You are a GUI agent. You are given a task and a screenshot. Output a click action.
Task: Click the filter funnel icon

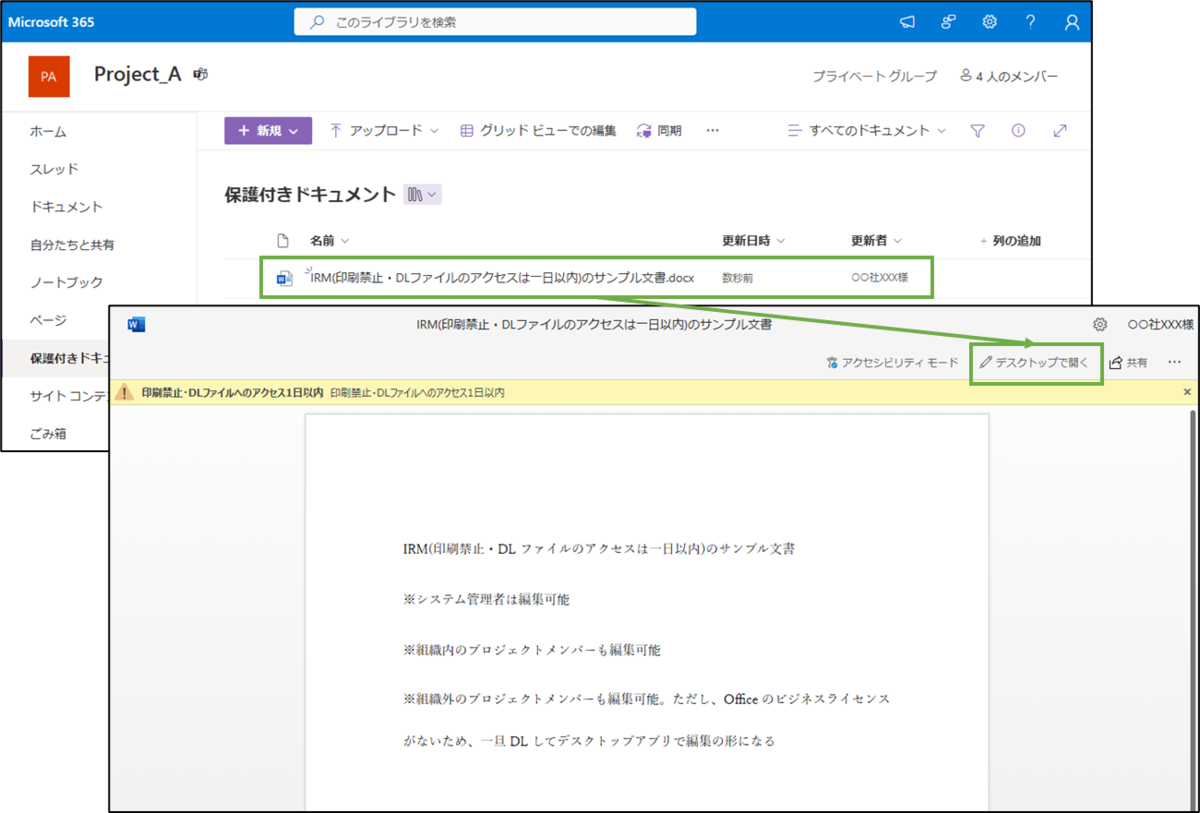tap(978, 130)
